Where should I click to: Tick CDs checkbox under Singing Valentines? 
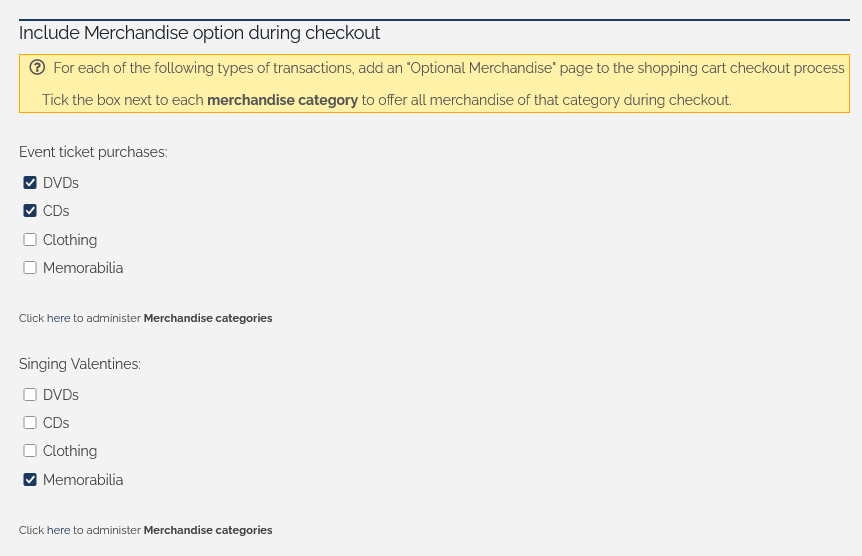[x=30, y=423]
